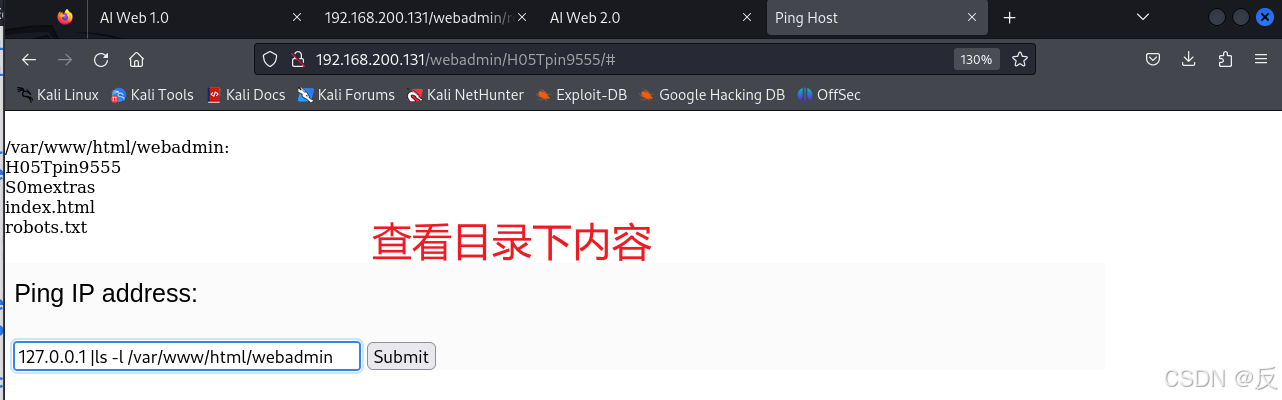Open the Firefox downloads panel
1282x400 pixels.
click(1189, 60)
